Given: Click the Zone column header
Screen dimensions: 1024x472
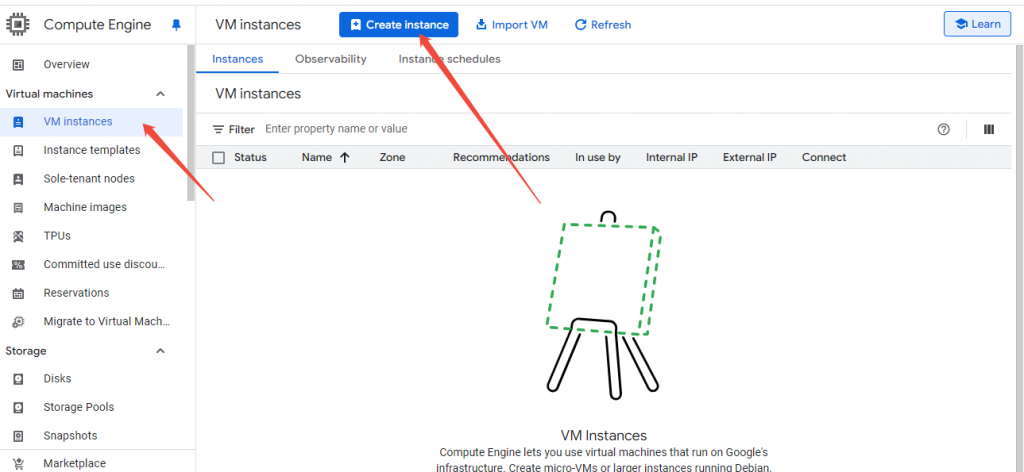Looking at the screenshot, I should (392, 157).
